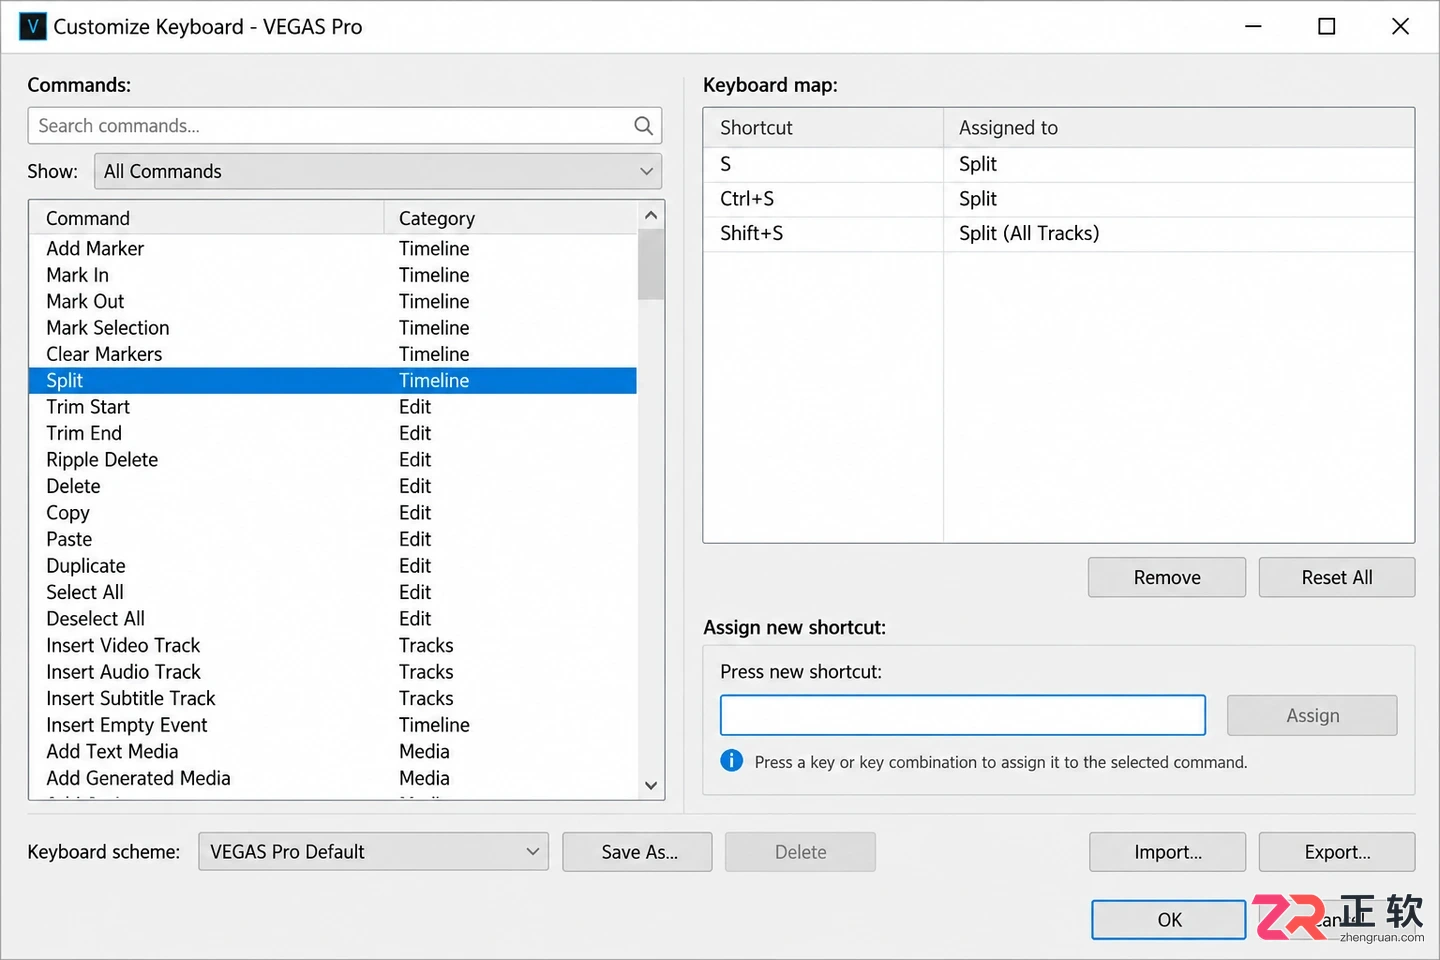Click the VEGAS Pro title bar logo
1440x960 pixels.
click(x=33, y=26)
